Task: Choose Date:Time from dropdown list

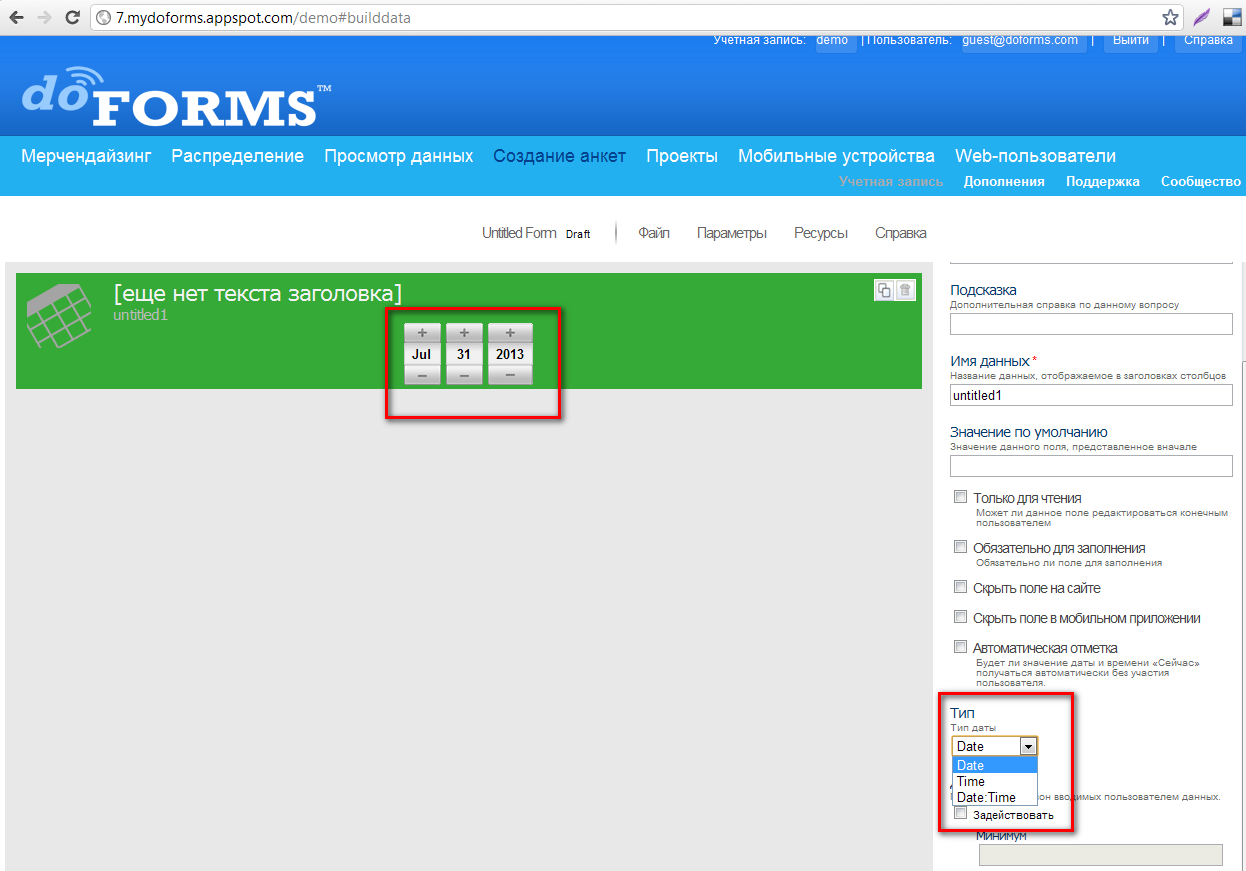Action: pyautogui.click(x=985, y=797)
